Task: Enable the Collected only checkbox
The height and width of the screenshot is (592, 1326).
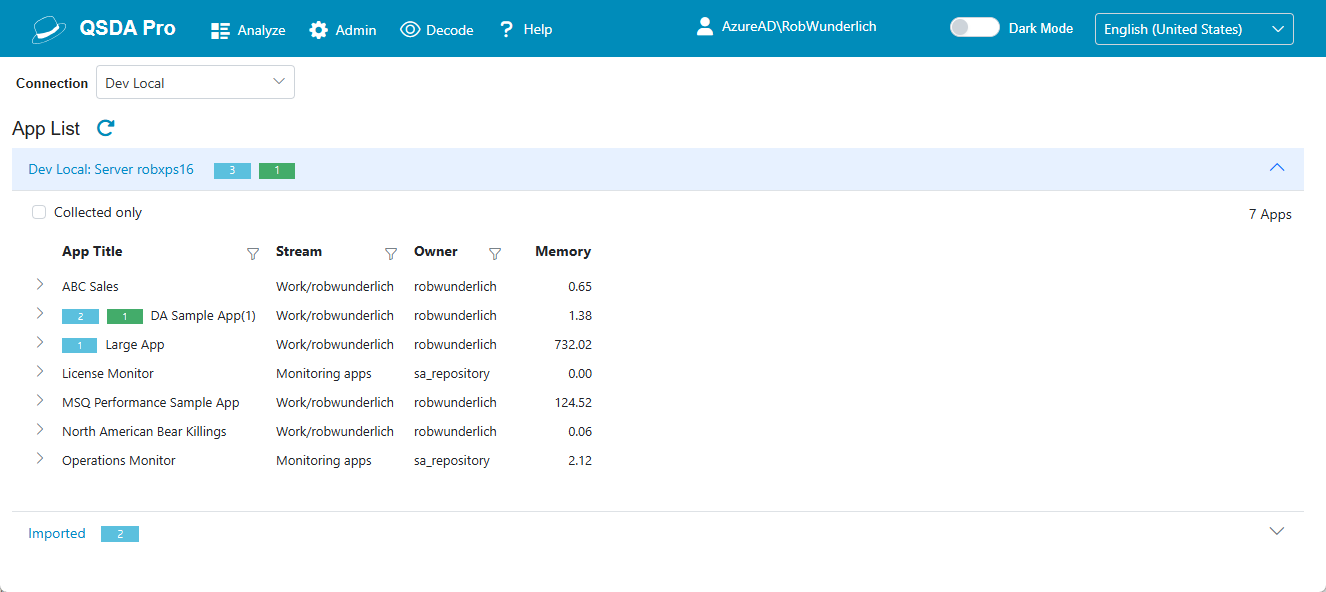Action: click(39, 212)
